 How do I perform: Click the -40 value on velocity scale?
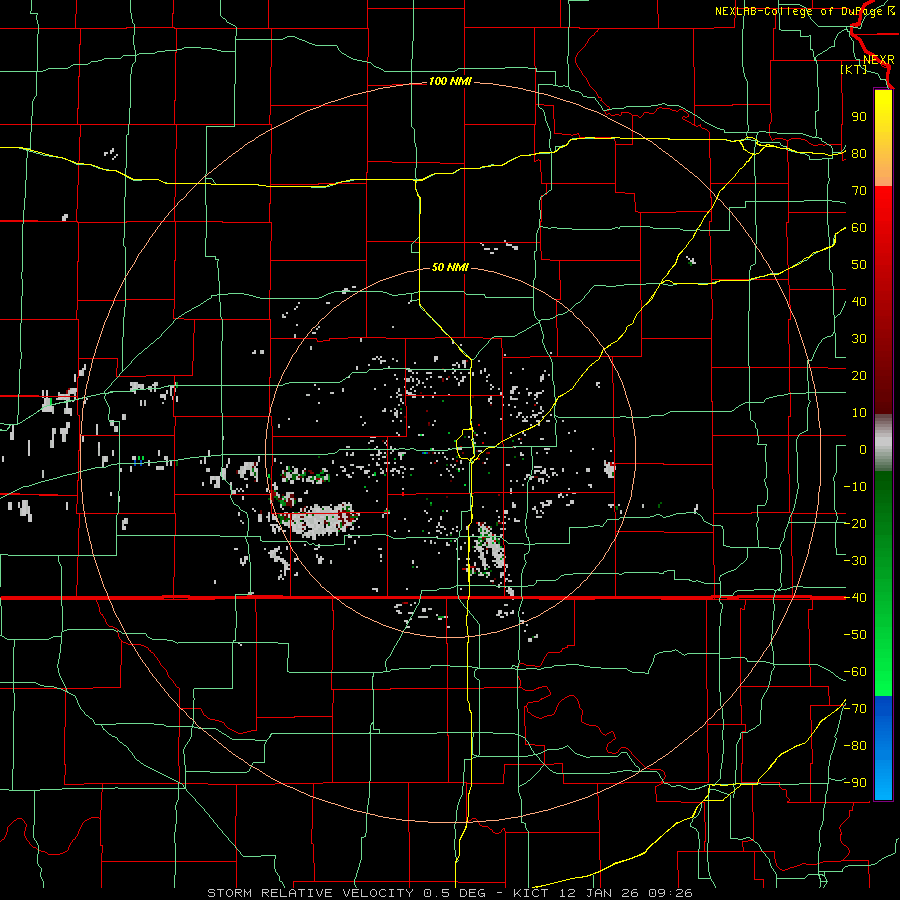(x=855, y=598)
